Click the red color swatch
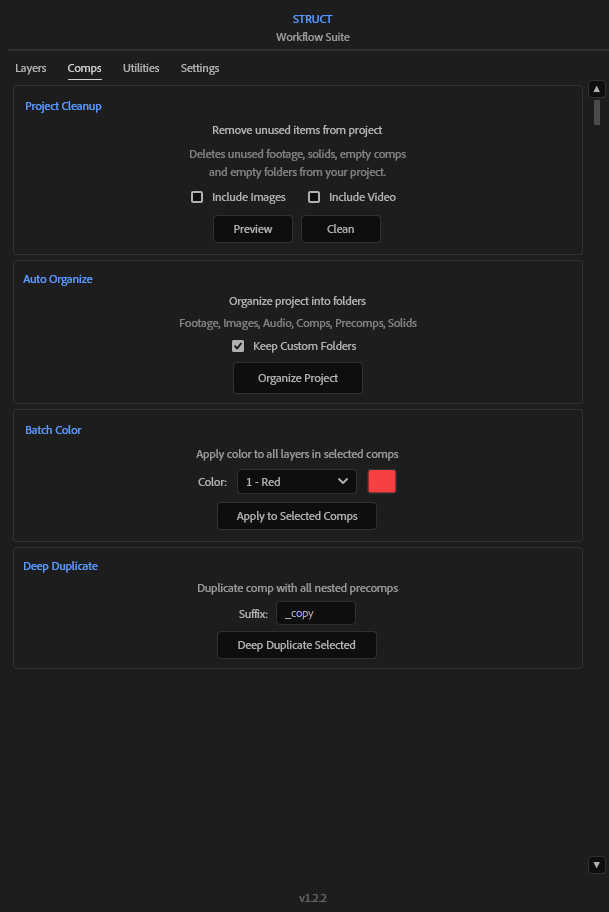The image size is (609, 912). (382, 482)
